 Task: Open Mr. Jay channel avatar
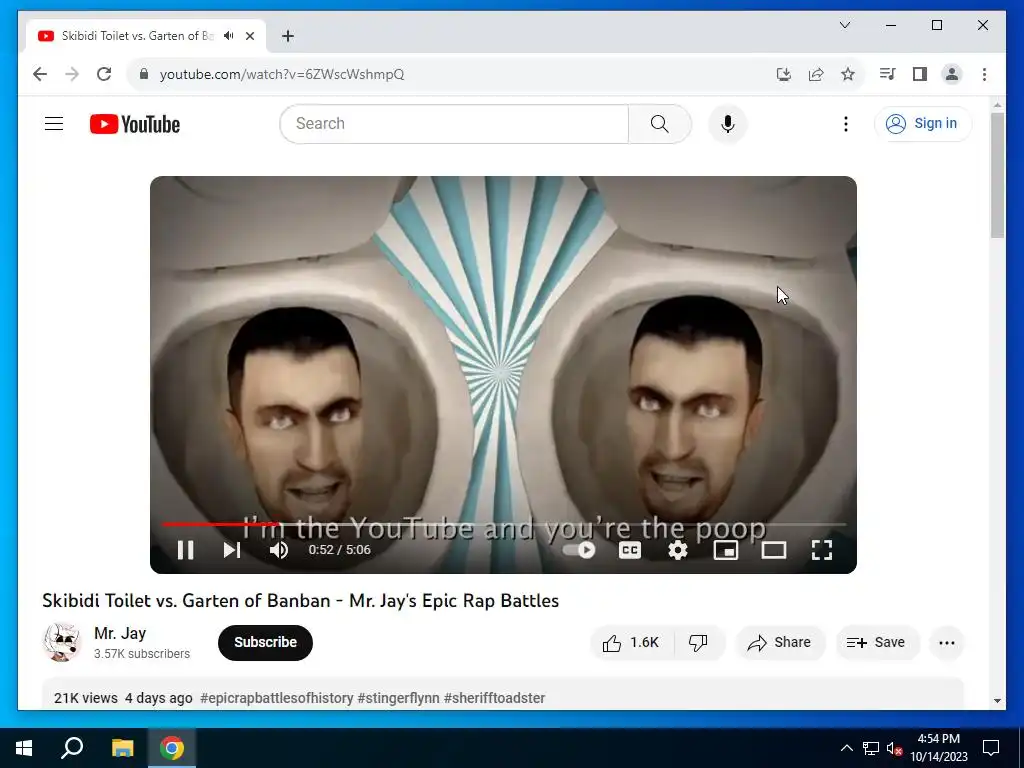coord(61,642)
